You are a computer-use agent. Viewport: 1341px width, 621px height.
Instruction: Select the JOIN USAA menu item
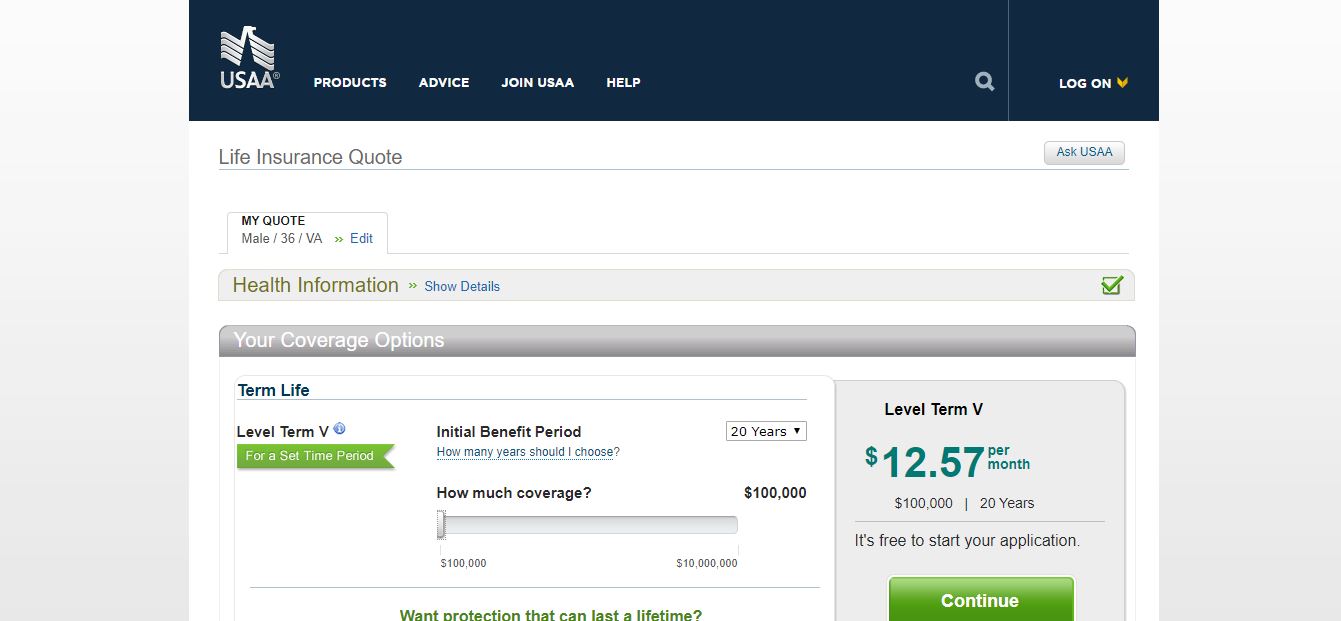point(537,83)
